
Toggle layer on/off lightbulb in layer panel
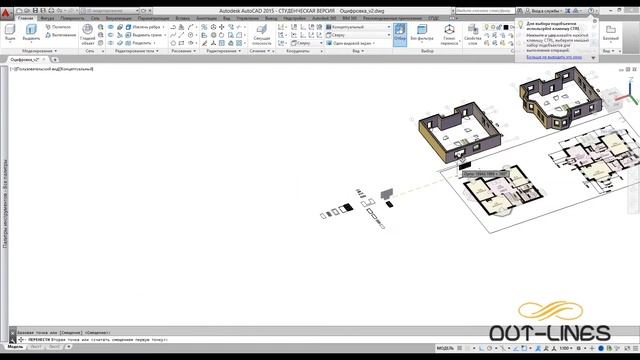(x=487, y=27)
